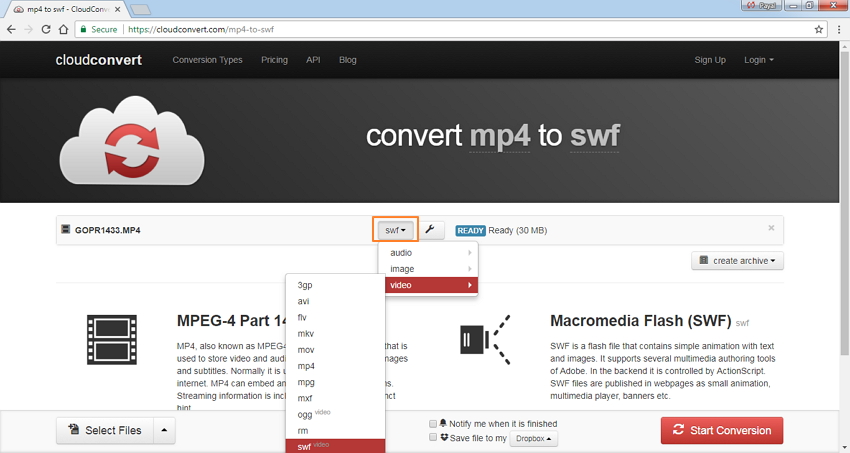
Task: Click the Select Files button
Action: (x=105, y=430)
